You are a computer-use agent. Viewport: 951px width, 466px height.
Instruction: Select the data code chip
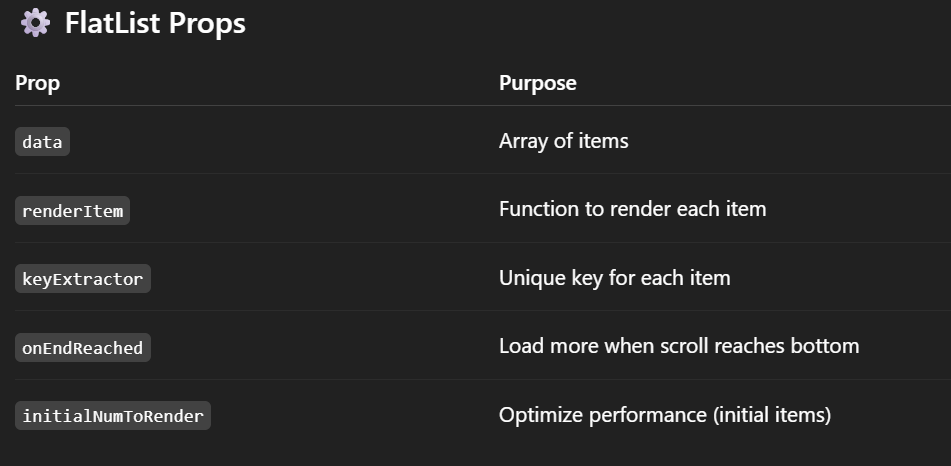click(42, 141)
